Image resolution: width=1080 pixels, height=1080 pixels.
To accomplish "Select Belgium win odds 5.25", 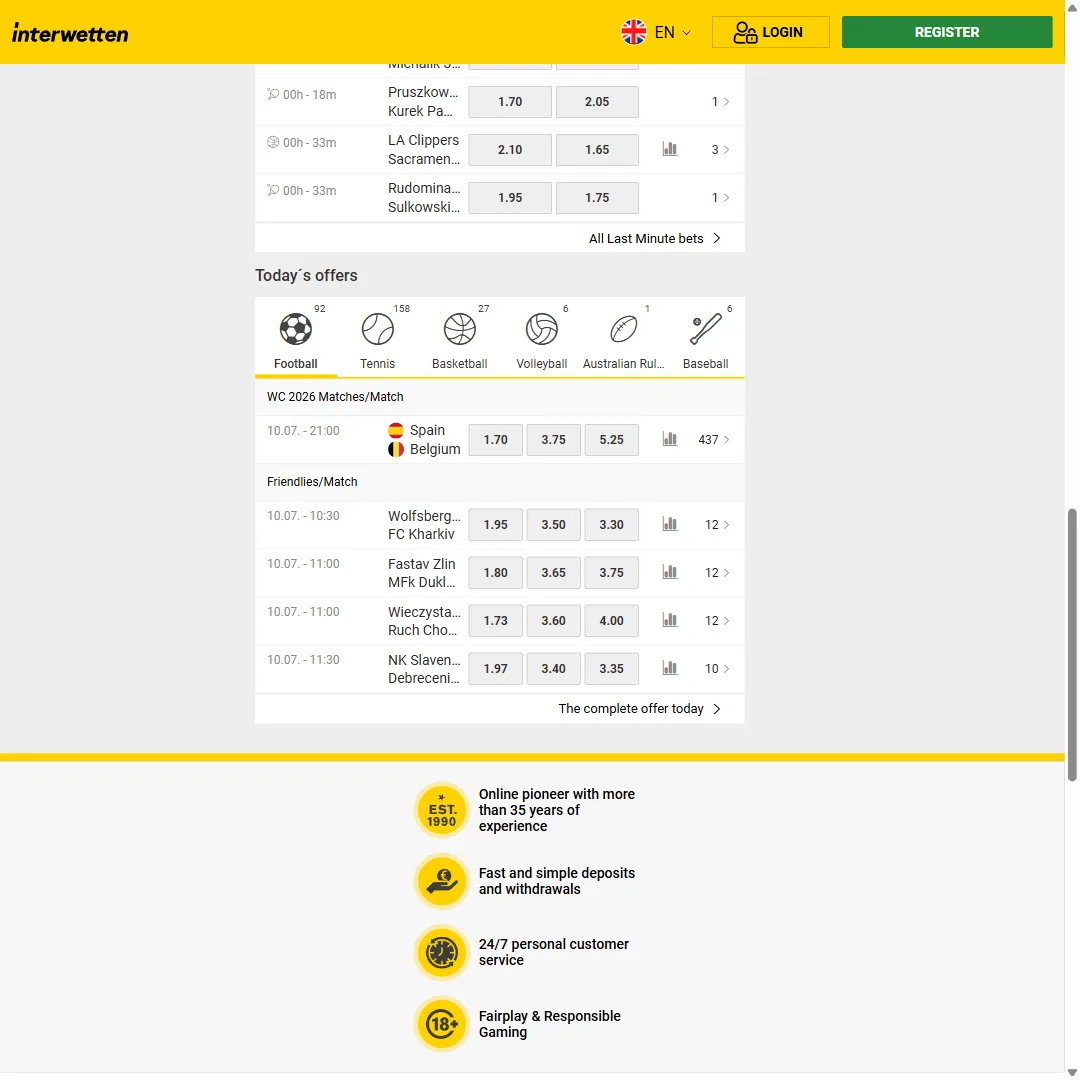I will 611,439.
